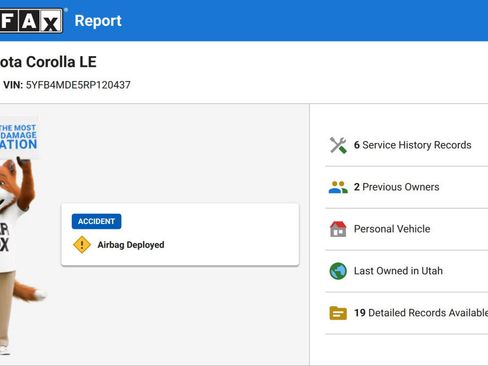
Task: Click the wrench service history icon
Action: [x=338, y=145]
